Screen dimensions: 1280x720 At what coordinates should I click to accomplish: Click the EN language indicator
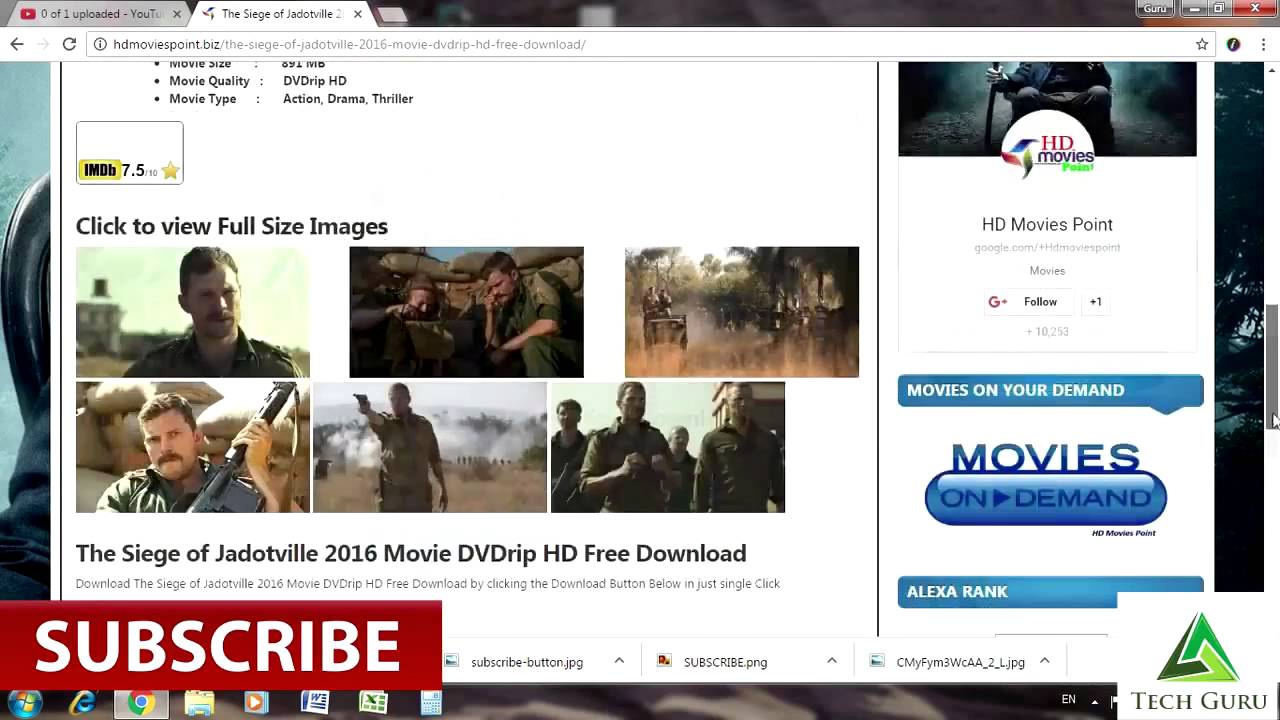[1069, 700]
